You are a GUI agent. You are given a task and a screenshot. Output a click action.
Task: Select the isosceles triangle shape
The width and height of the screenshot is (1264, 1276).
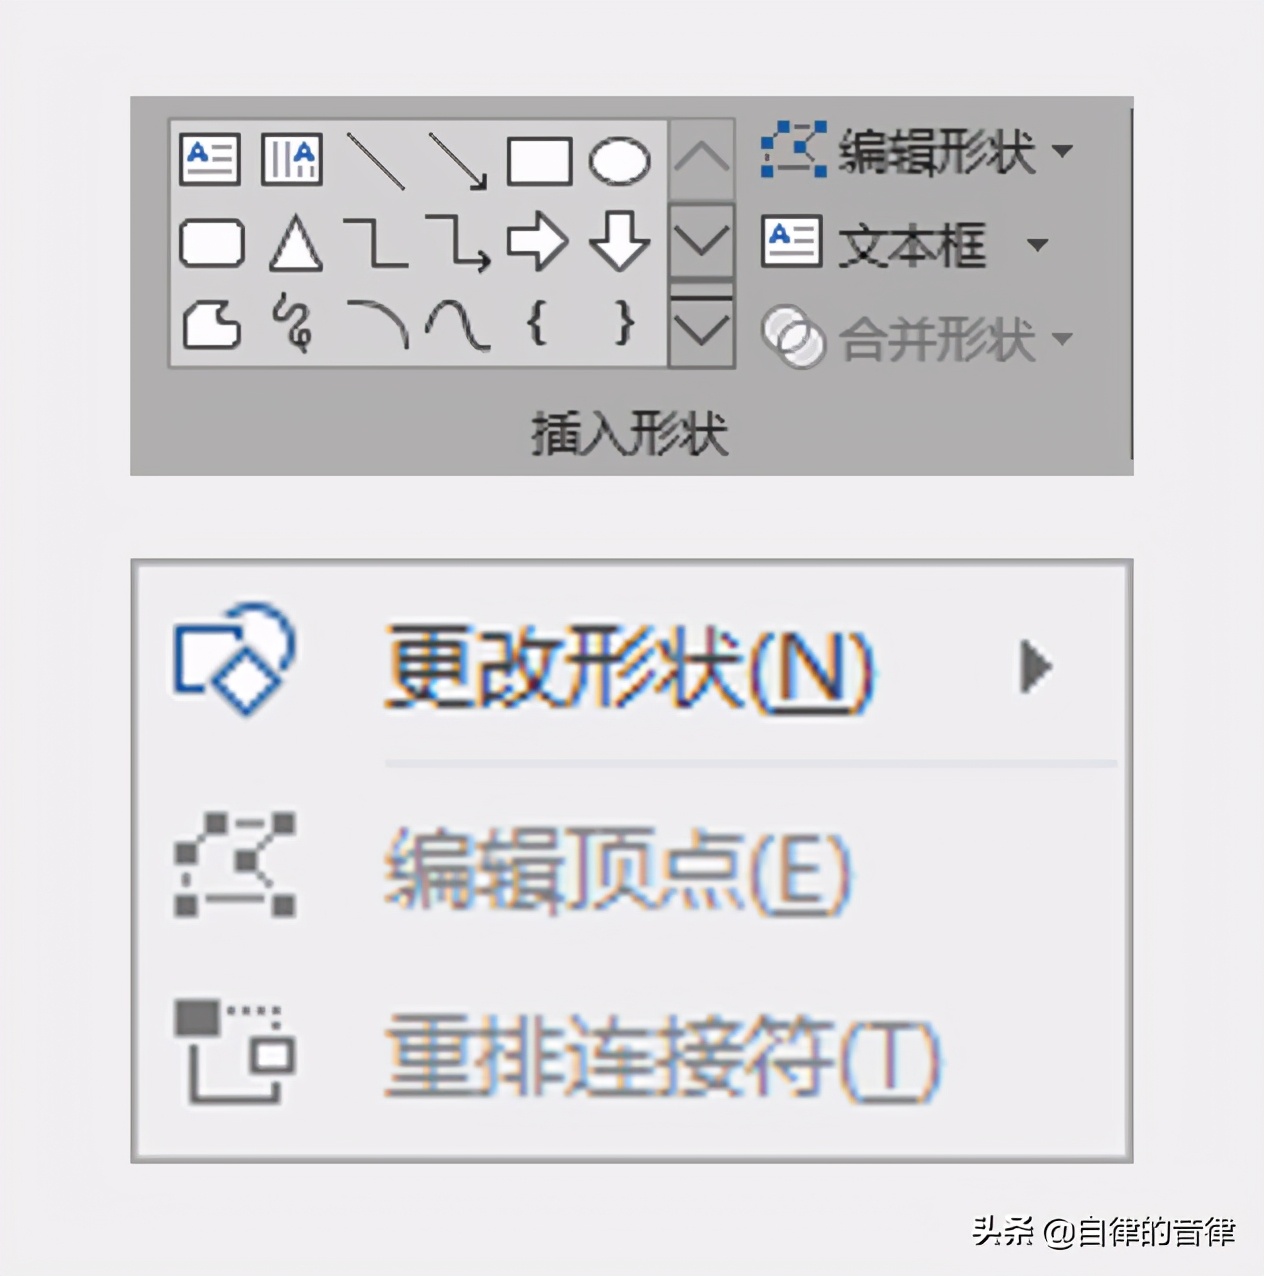click(296, 243)
